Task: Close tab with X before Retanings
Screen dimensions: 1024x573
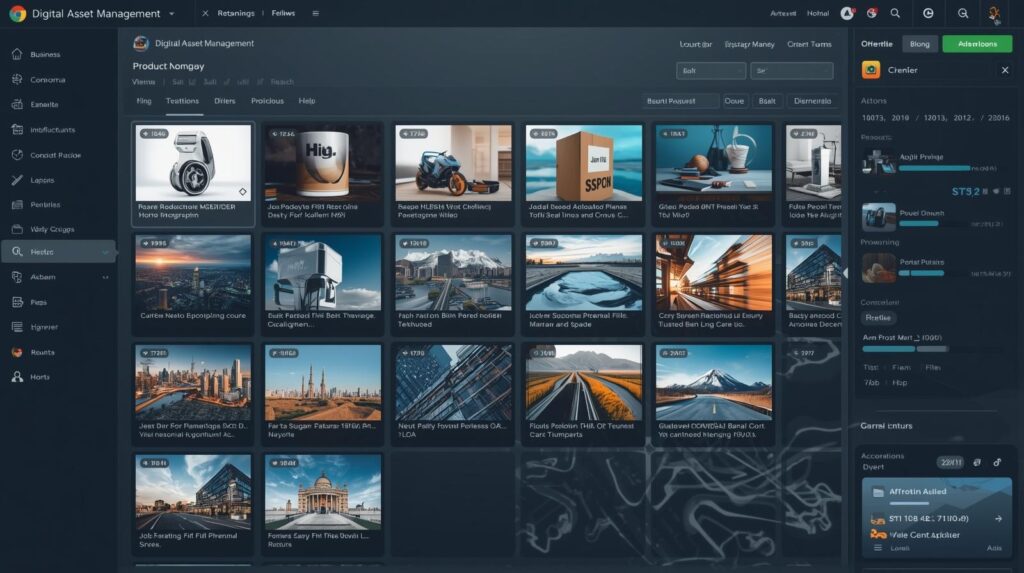Action: (205, 13)
